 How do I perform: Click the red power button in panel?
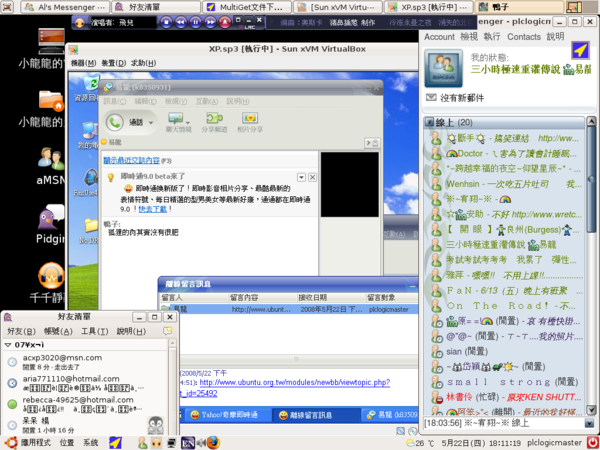tap(592, 443)
